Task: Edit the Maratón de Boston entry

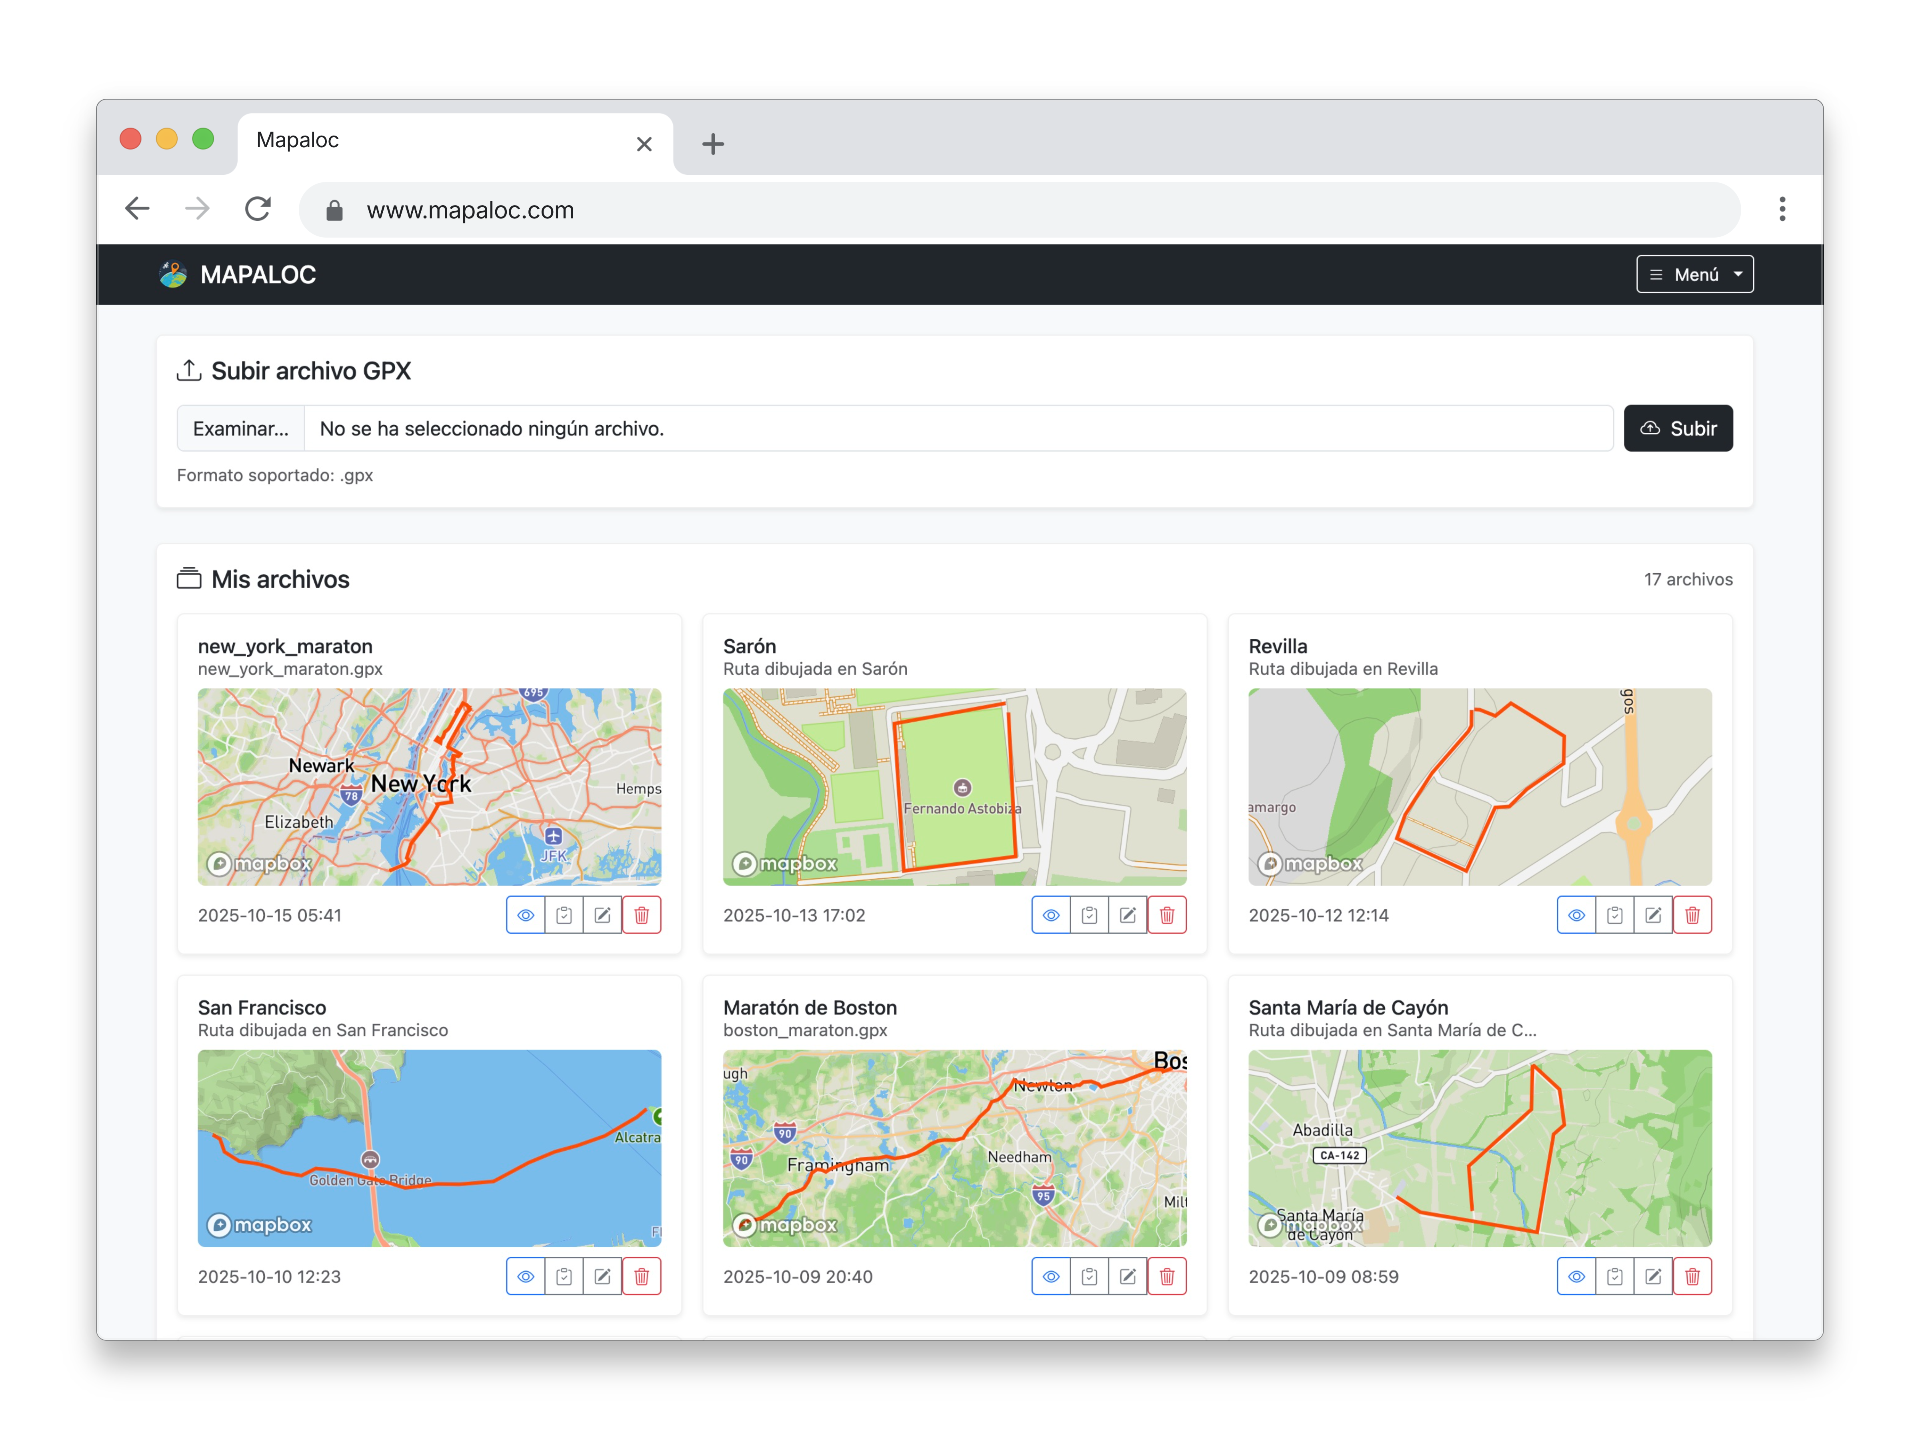Action: pyautogui.click(x=1128, y=1276)
